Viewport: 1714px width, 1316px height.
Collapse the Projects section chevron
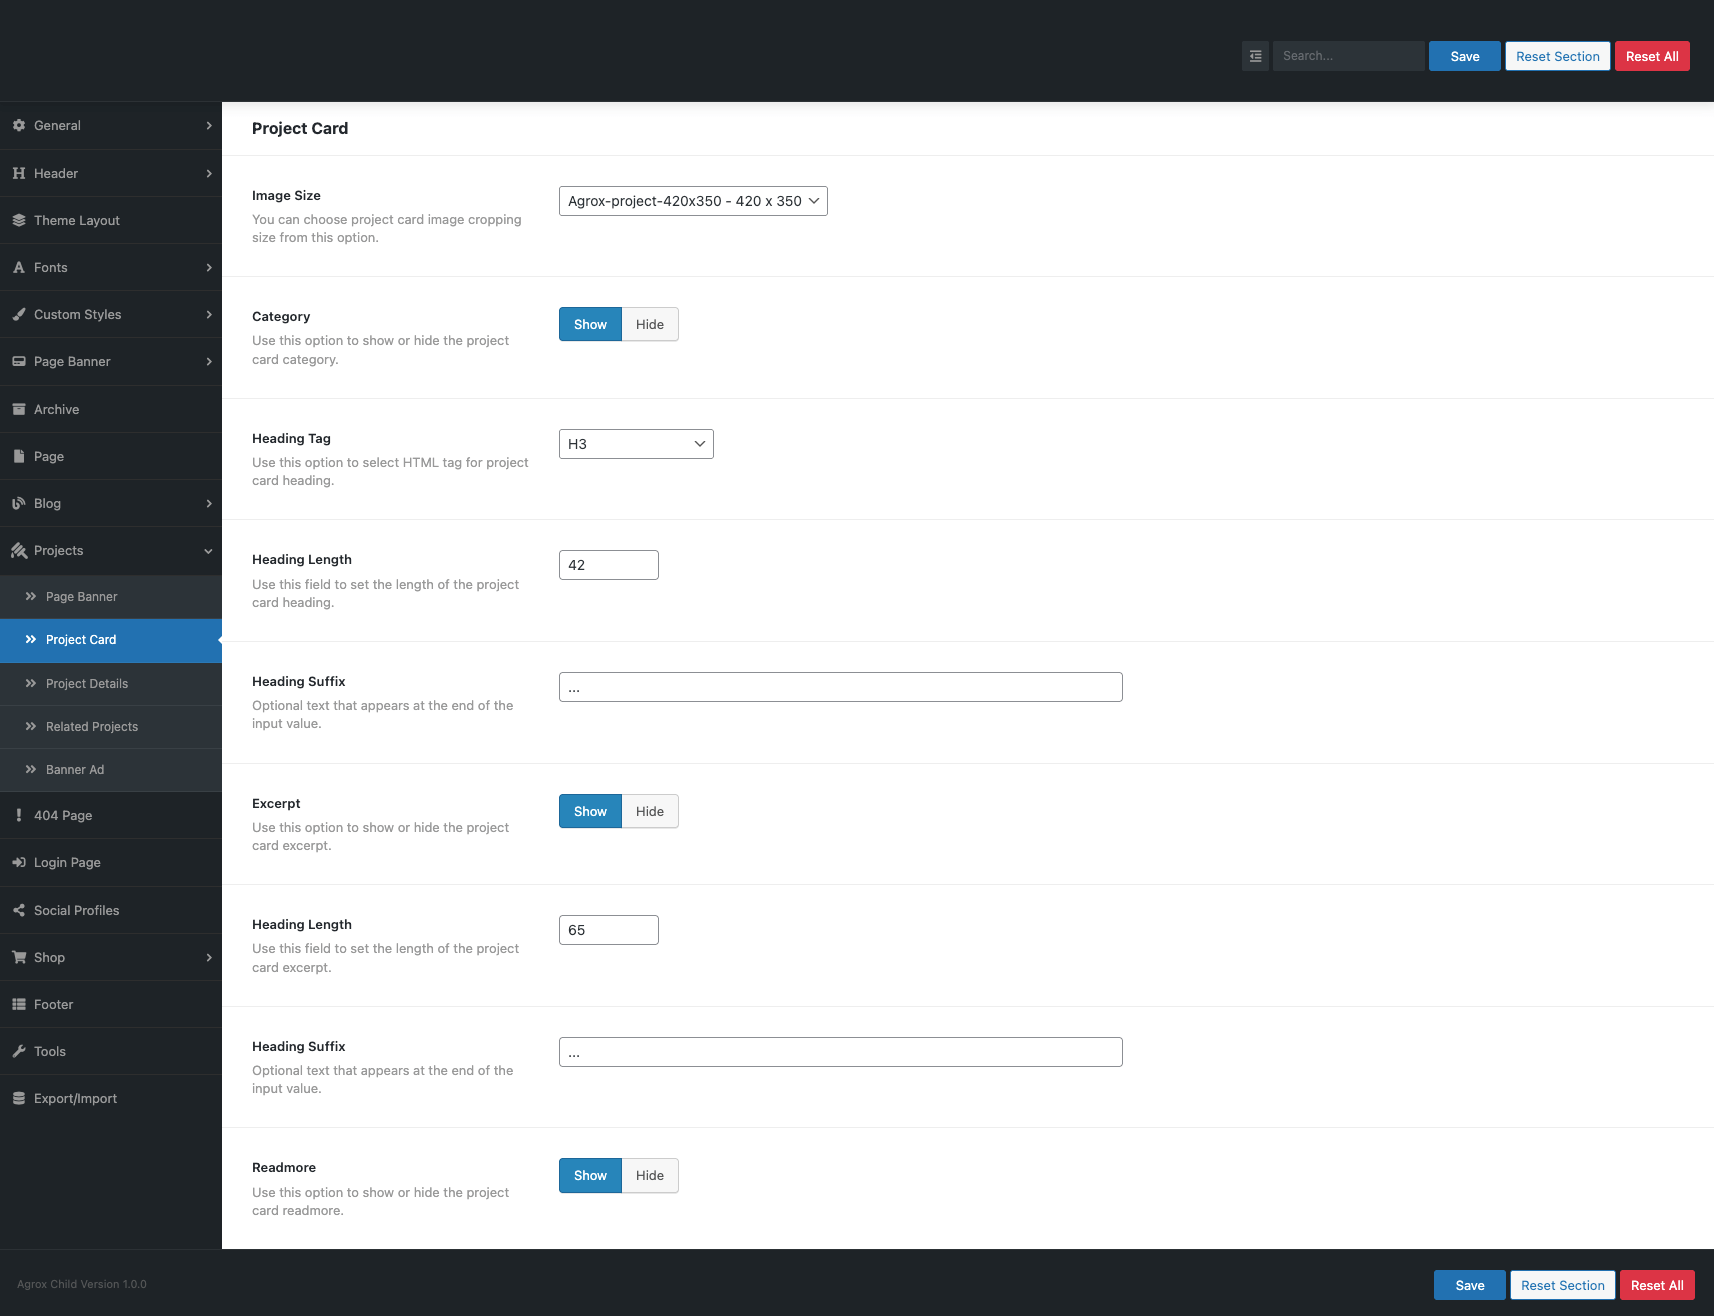tap(209, 551)
